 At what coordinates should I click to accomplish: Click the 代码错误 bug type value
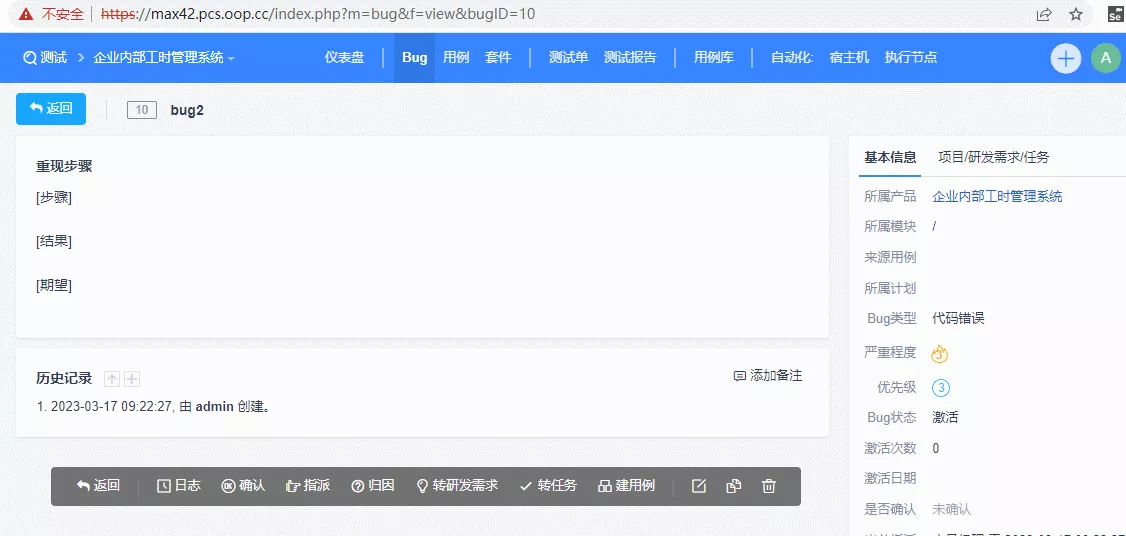pos(958,318)
